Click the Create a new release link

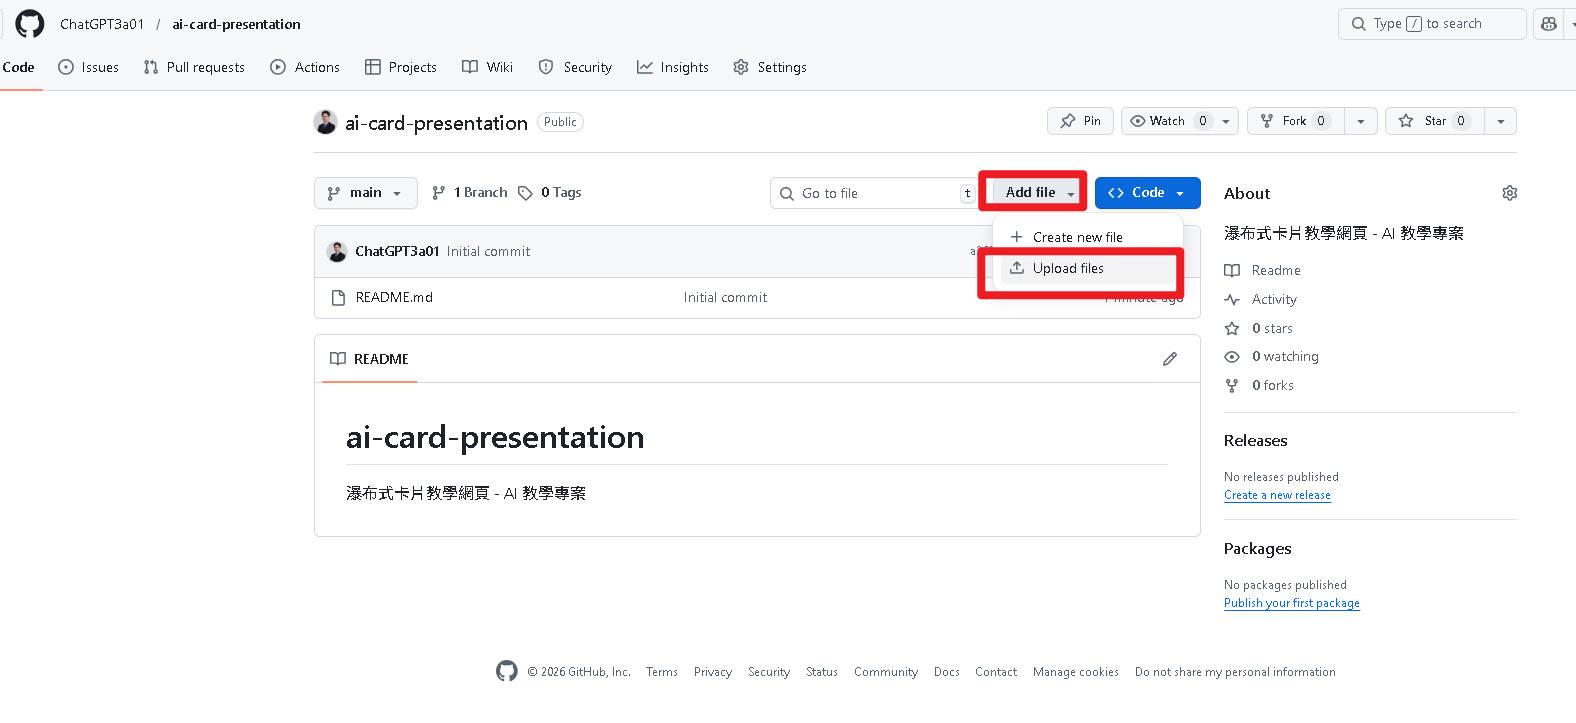click(x=1277, y=496)
